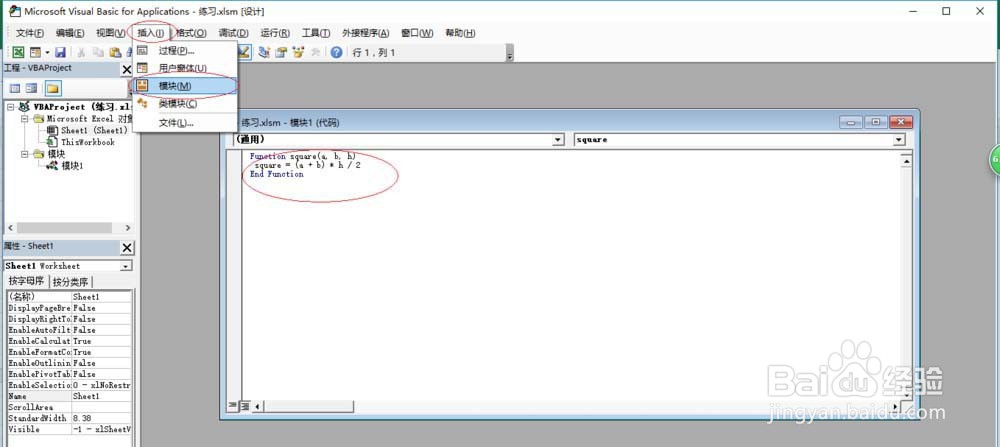Click the View Object icon in project pane
This screenshot has height=447, width=1000.
(x=31, y=89)
